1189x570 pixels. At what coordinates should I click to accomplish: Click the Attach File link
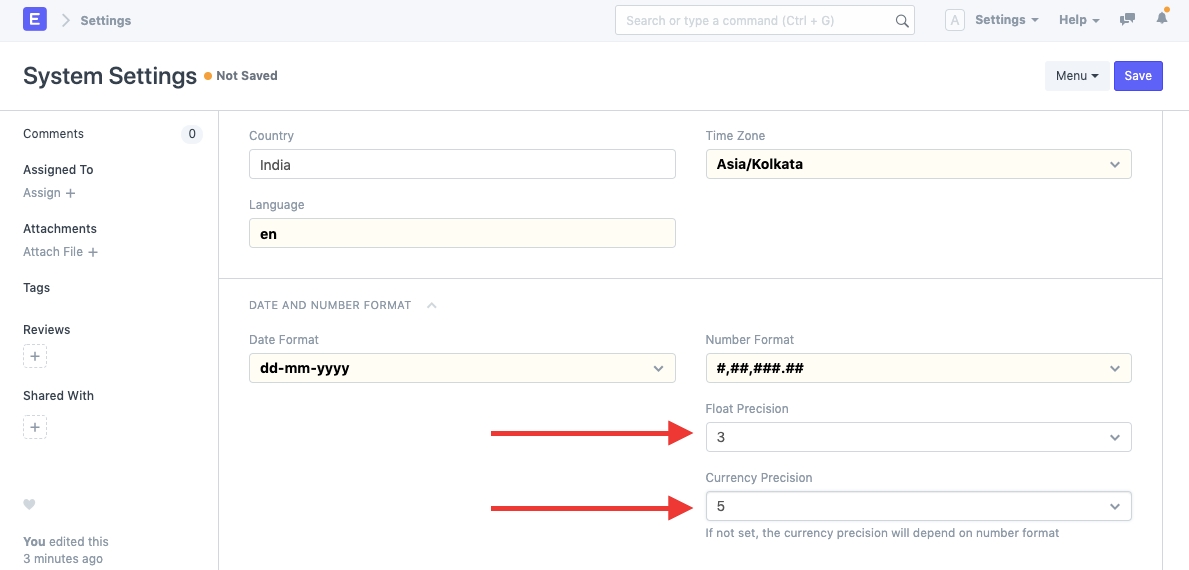[x=60, y=252]
